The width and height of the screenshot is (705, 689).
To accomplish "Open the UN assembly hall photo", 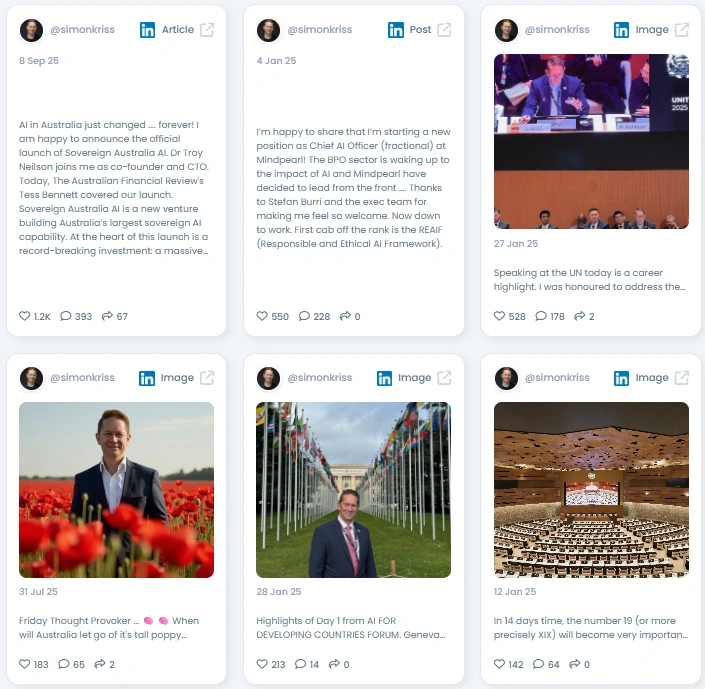I will click(x=591, y=490).
